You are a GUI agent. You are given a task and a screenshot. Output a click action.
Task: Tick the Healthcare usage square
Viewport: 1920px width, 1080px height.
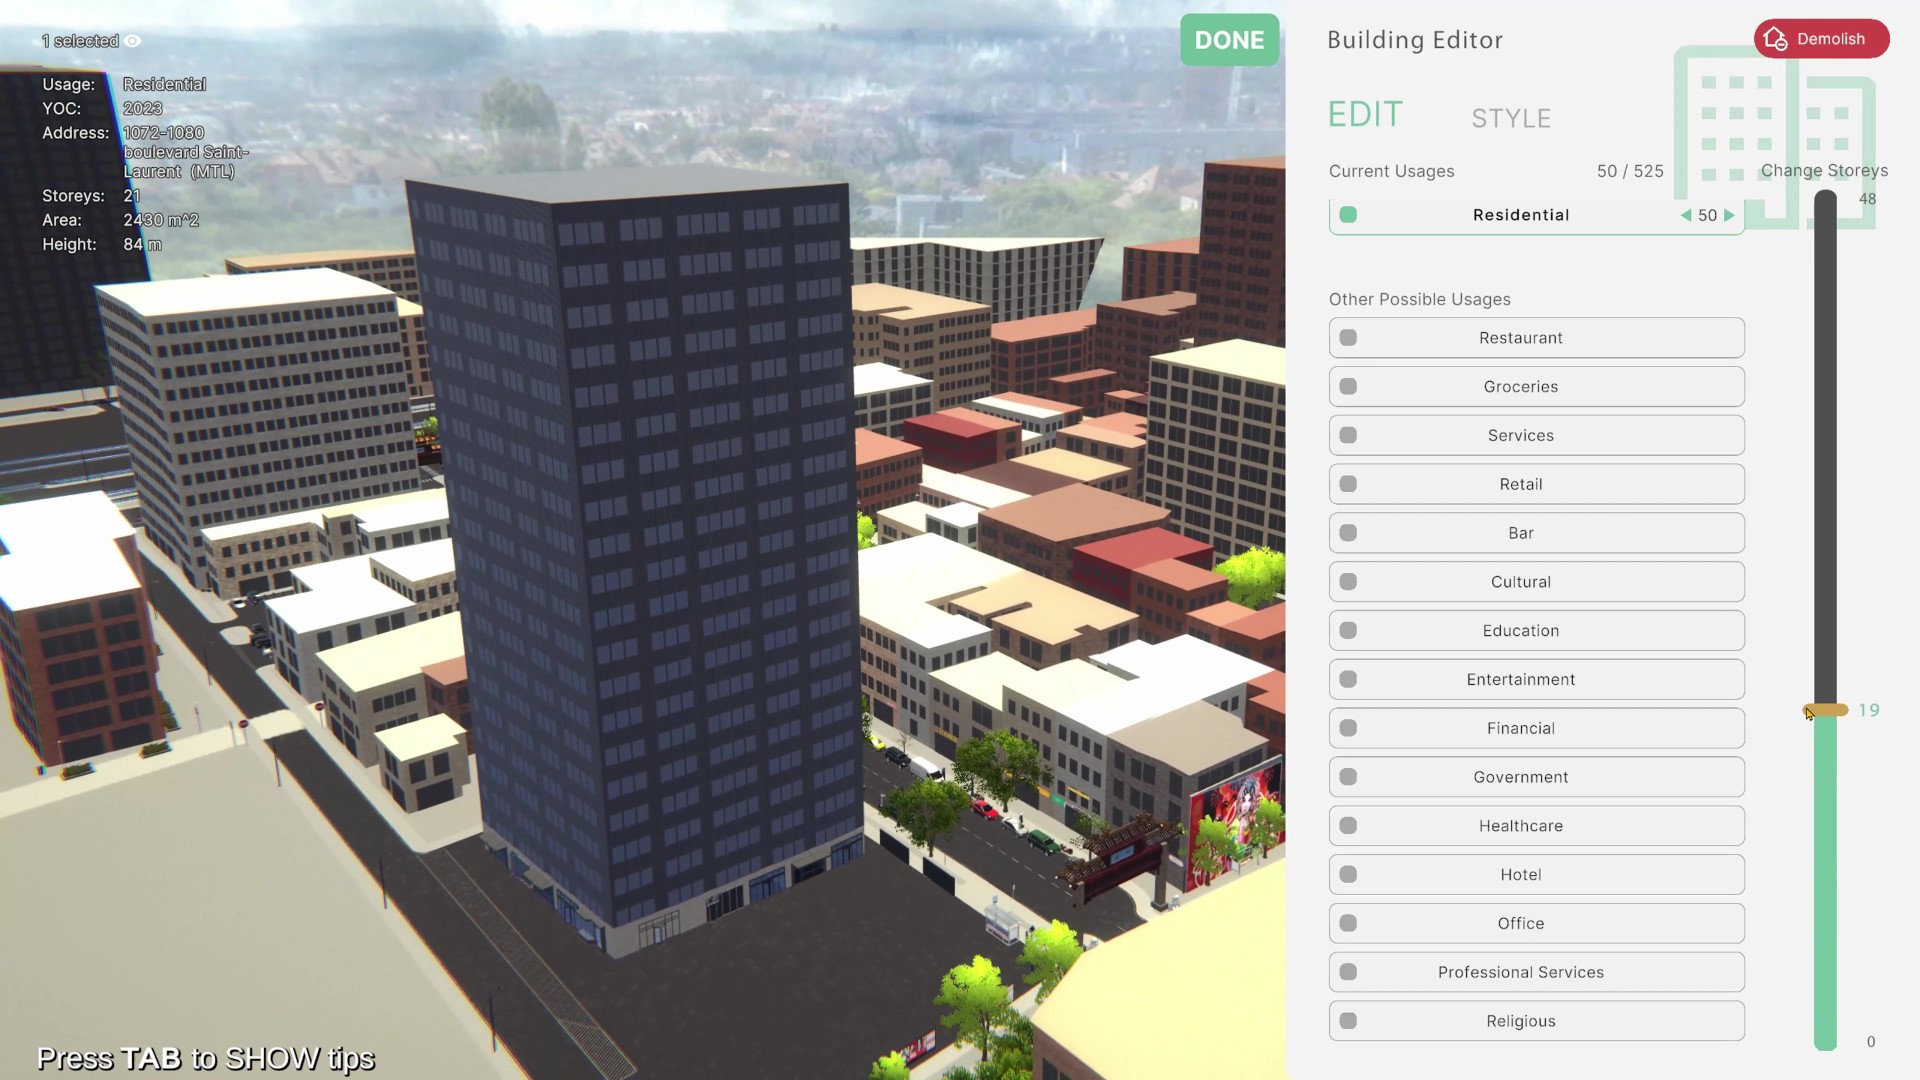[x=1348, y=826]
